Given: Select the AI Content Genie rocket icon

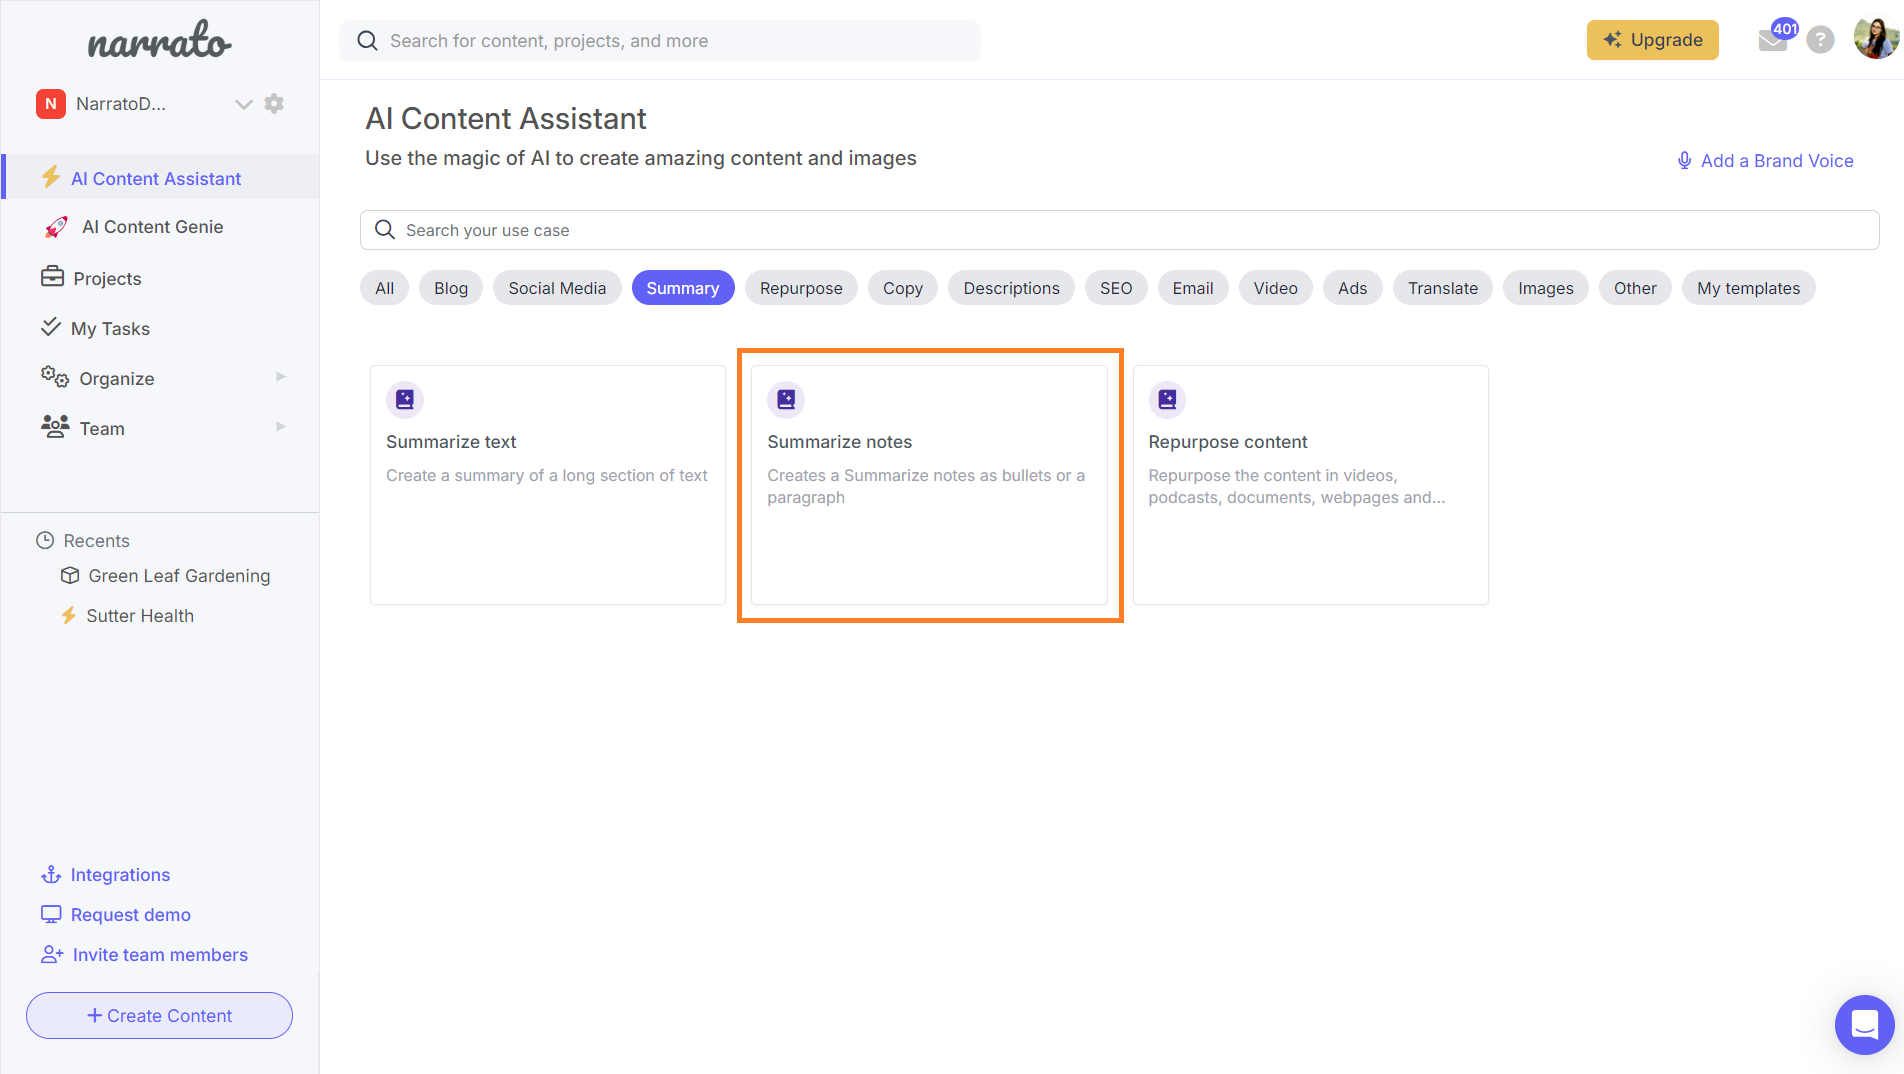Looking at the screenshot, I should coord(56,226).
